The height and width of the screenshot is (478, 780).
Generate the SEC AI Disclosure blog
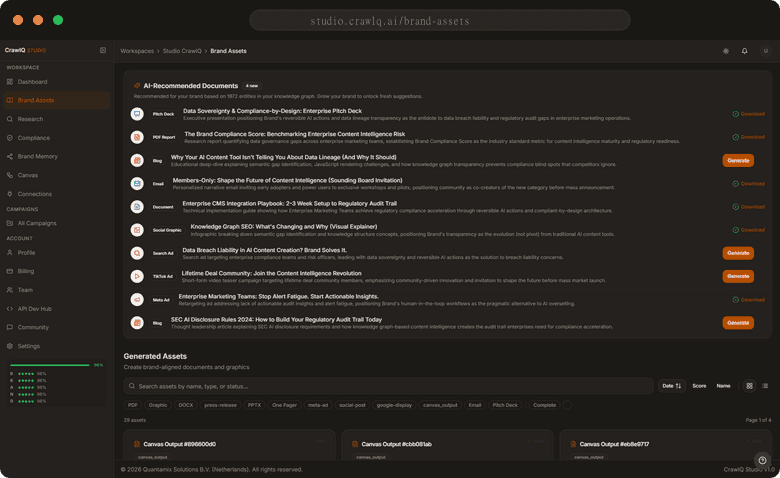[x=738, y=323]
